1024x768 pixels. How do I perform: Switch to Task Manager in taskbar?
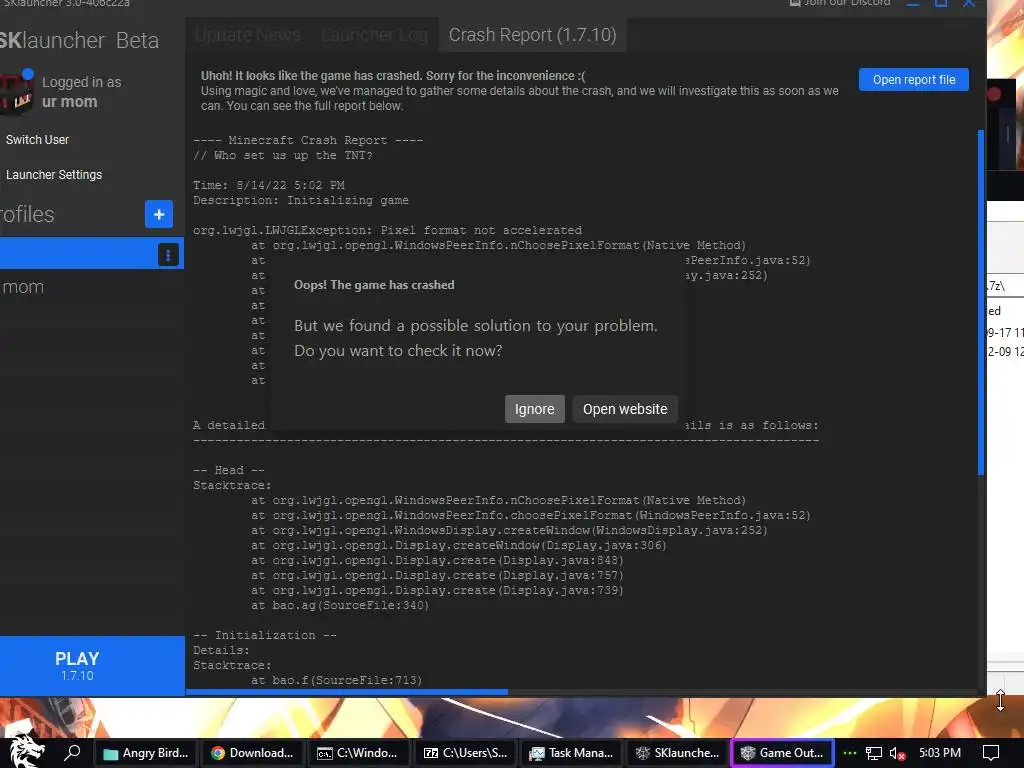571,753
